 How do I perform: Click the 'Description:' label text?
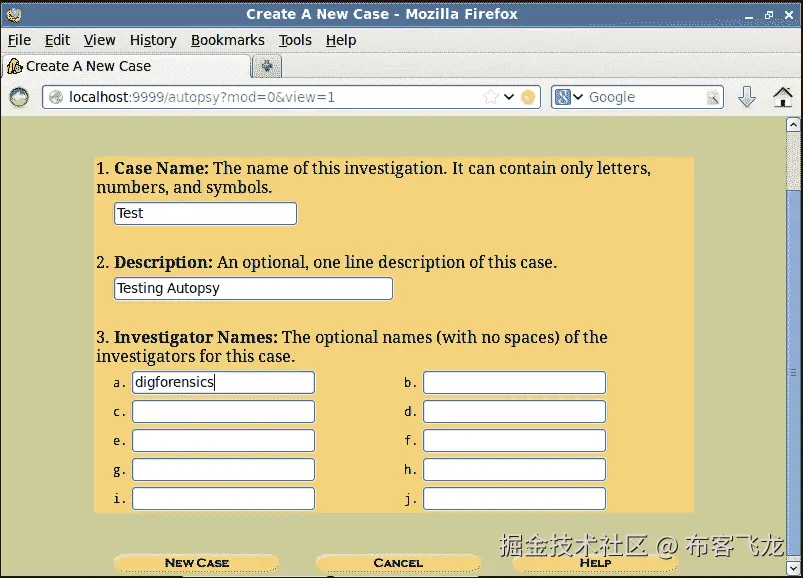click(163, 262)
